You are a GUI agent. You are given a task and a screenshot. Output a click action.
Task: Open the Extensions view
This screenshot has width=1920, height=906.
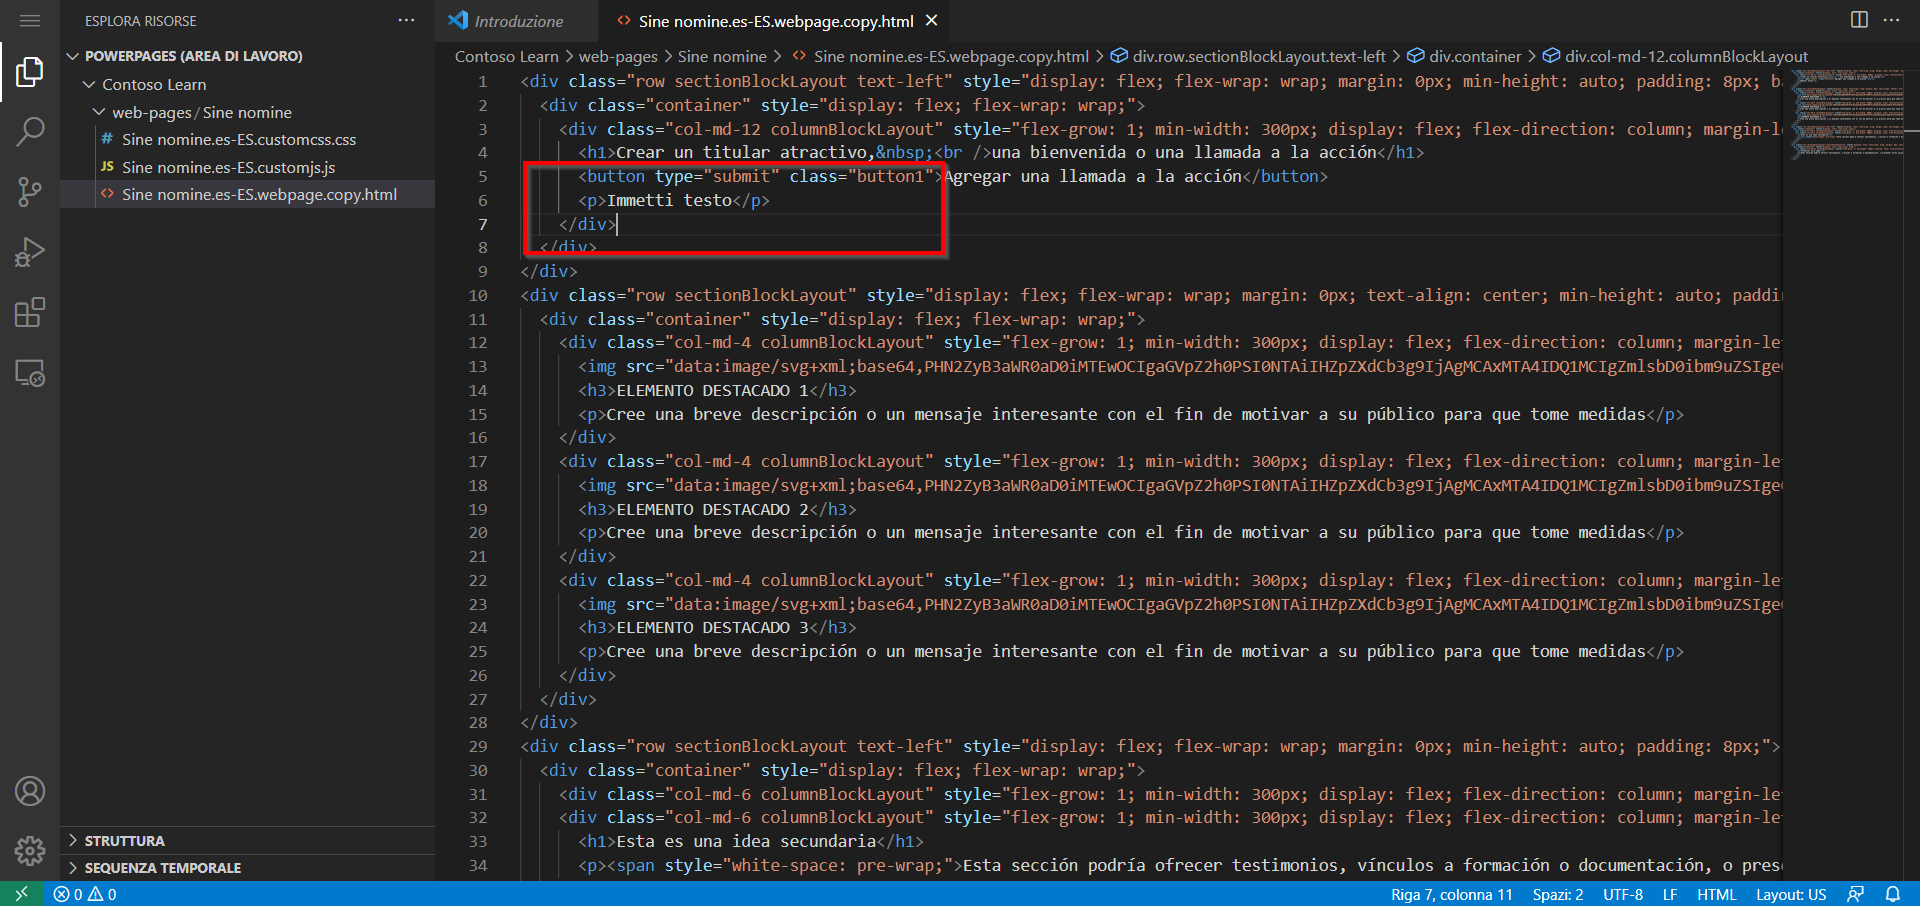click(x=30, y=312)
